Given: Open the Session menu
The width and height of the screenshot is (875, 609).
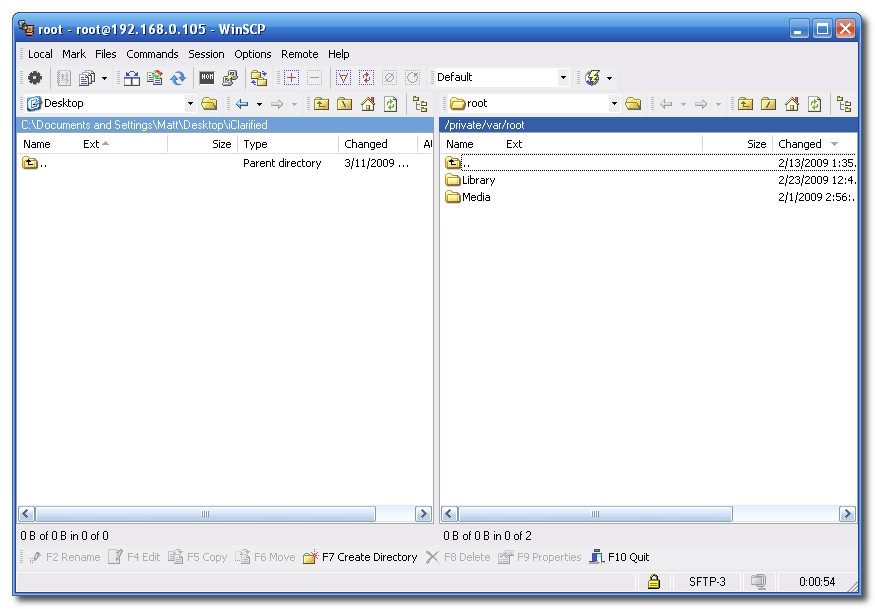Looking at the screenshot, I should pos(206,54).
